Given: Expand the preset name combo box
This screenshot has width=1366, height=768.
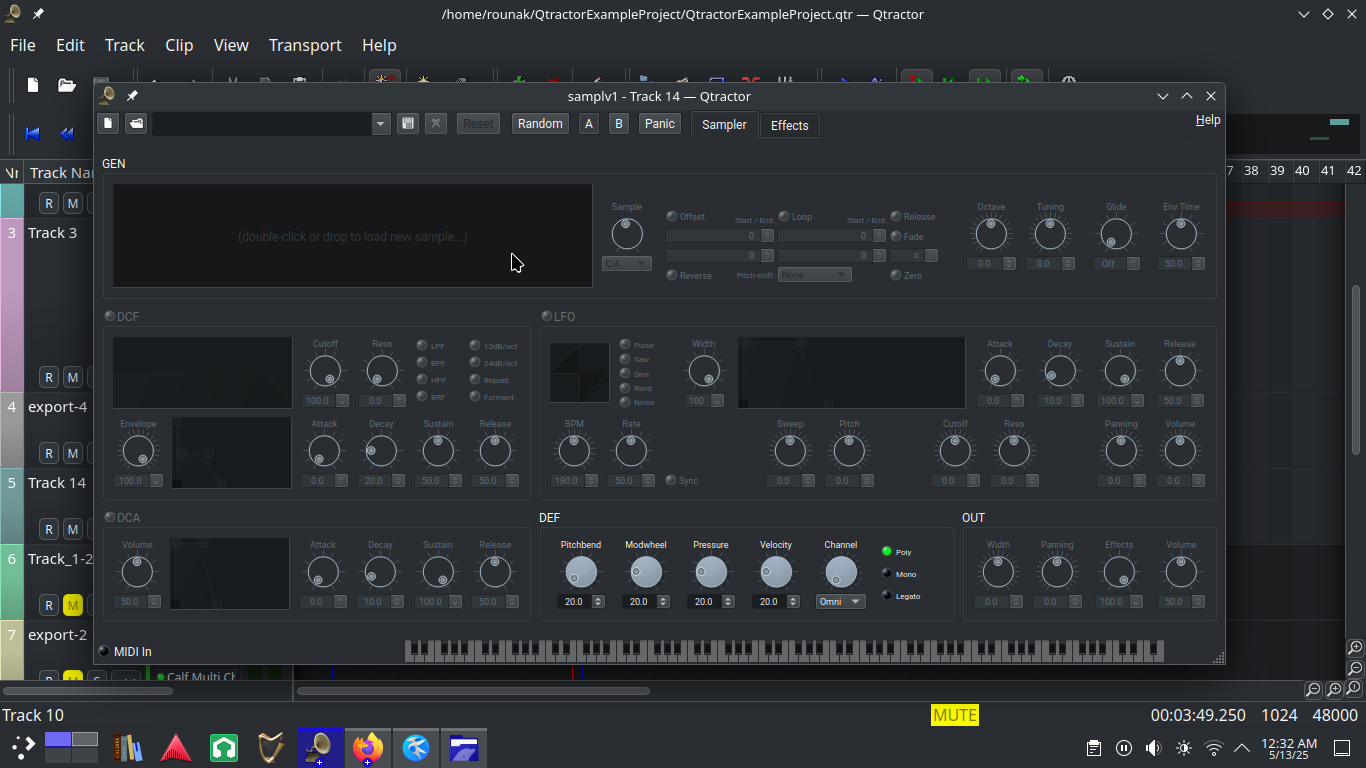Looking at the screenshot, I should click(380, 123).
